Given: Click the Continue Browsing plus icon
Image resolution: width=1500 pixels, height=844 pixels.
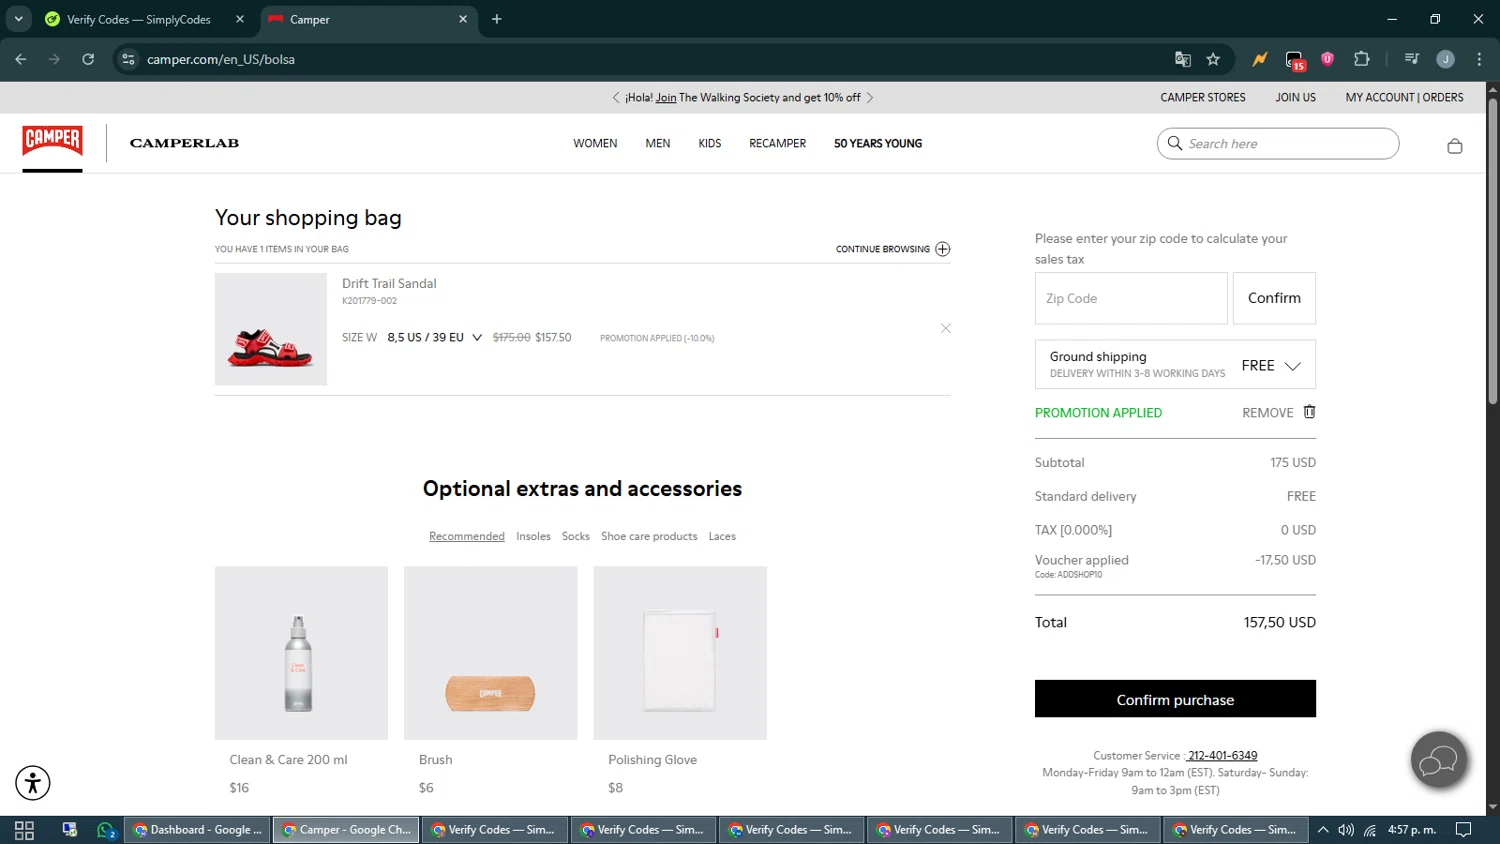Looking at the screenshot, I should tap(943, 249).
